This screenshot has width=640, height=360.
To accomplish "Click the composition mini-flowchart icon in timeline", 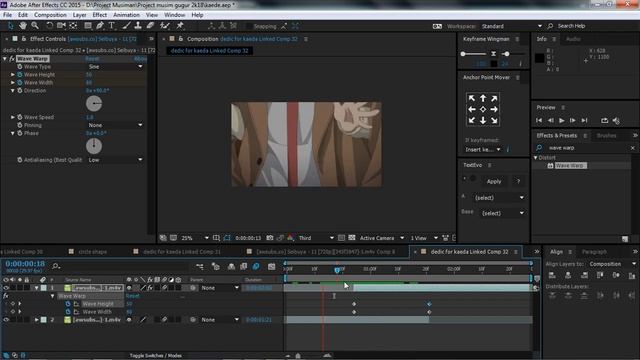I will (200, 267).
